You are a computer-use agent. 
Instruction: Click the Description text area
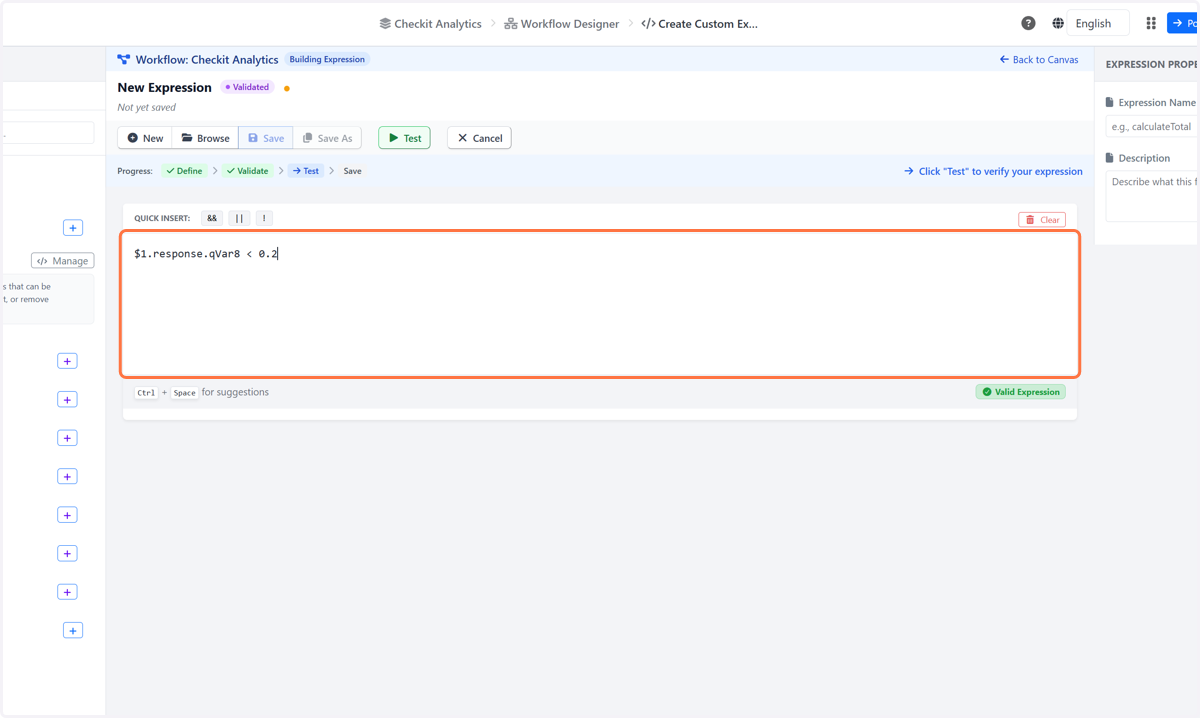(1152, 196)
